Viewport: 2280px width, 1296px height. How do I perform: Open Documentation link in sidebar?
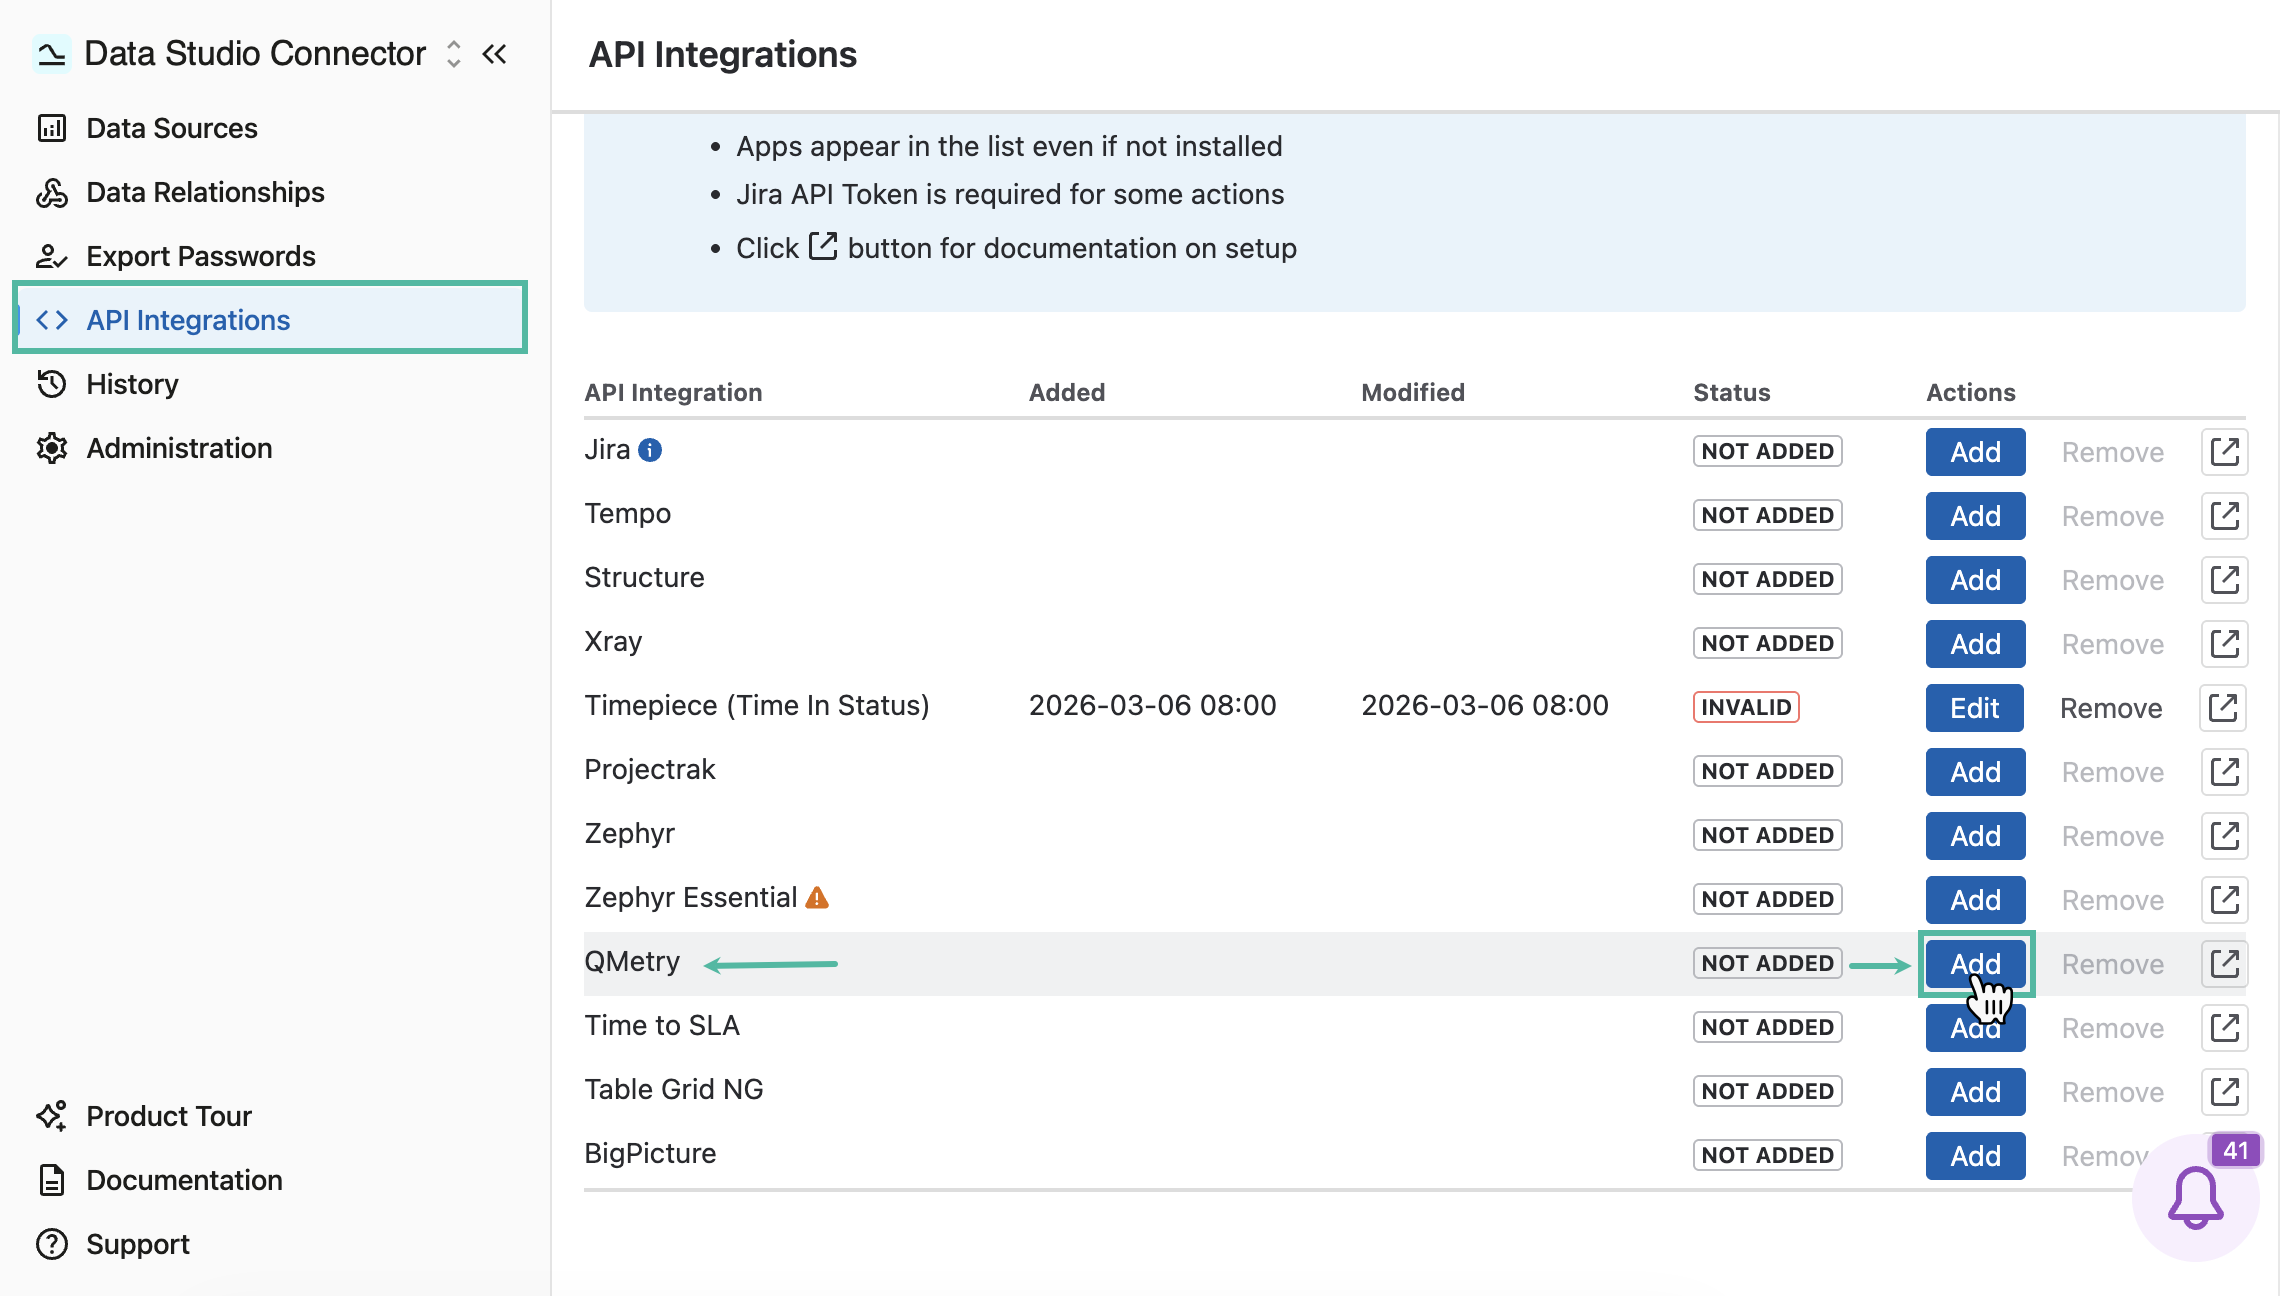click(x=184, y=1180)
